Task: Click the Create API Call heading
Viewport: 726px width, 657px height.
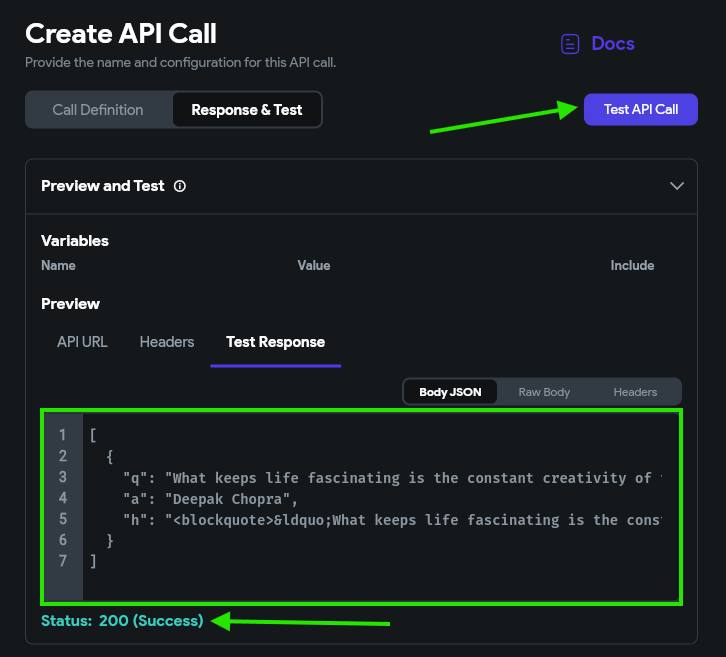Action: [x=121, y=34]
